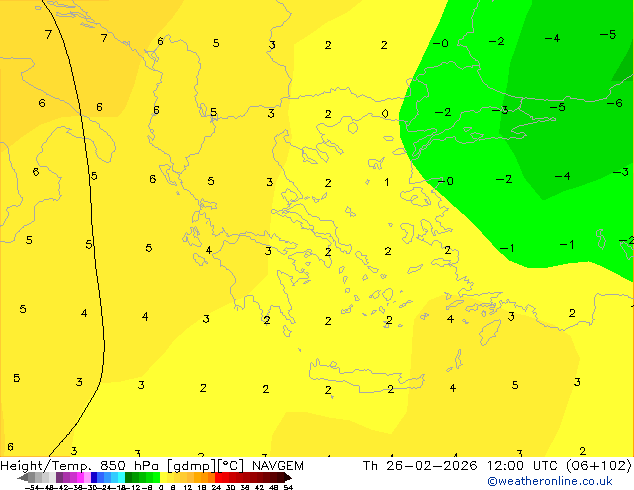Click the 24 label on the legend scale
The image size is (634, 490).
216,488
